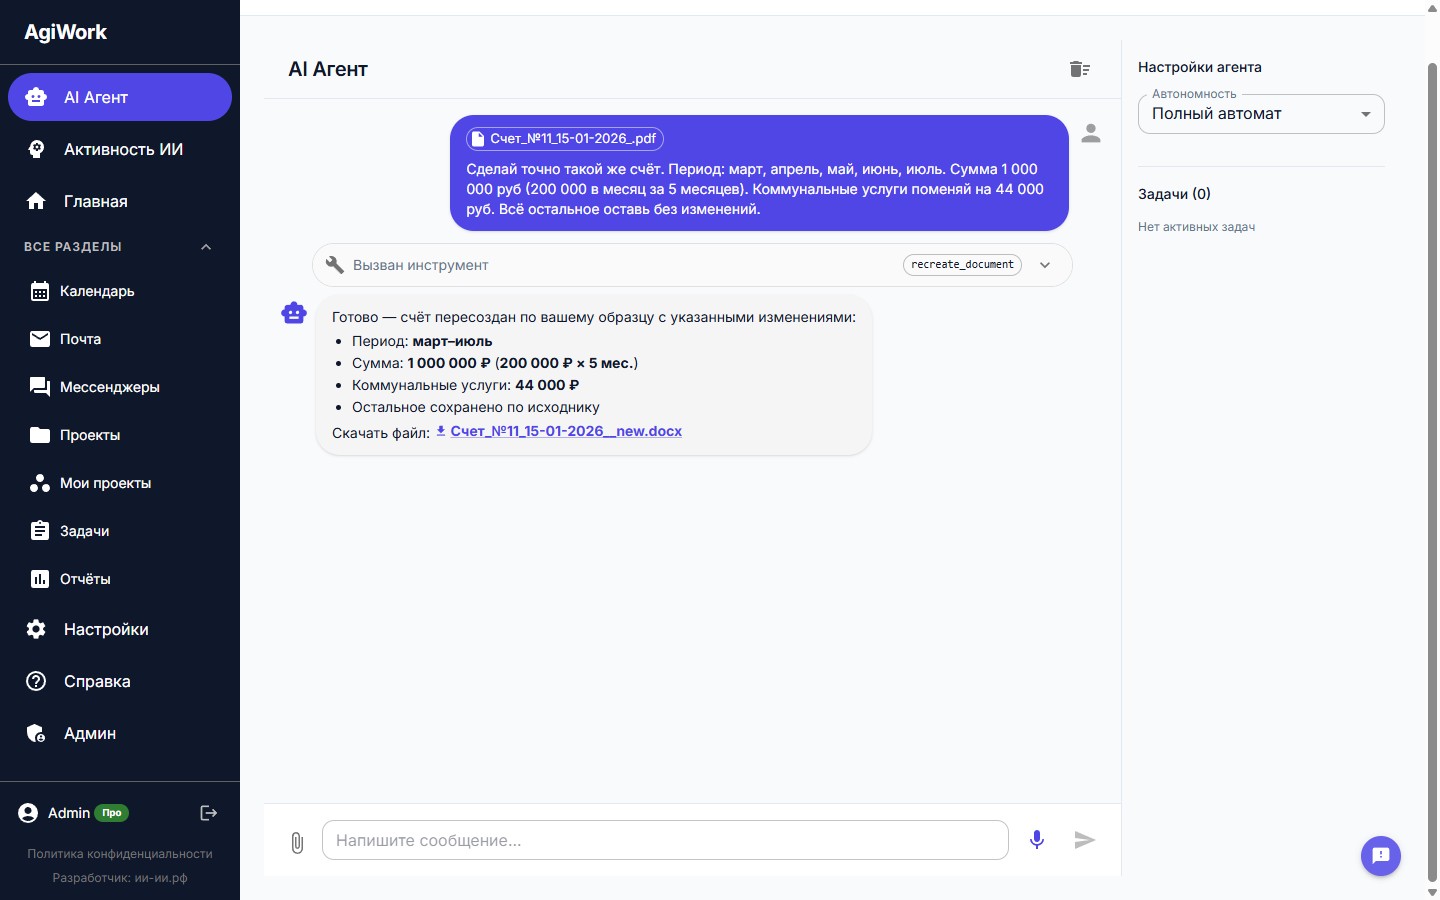The height and width of the screenshot is (900, 1440).
Task: Open the Мессенджеры section
Action: (110, 387)
